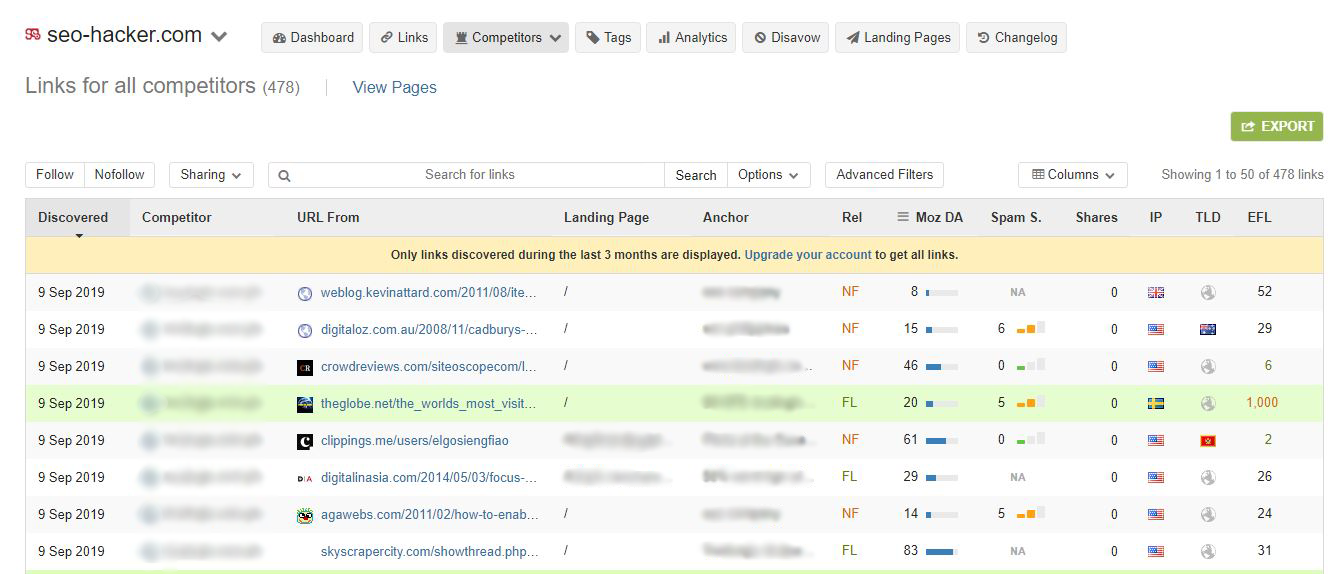The height and width of the screenshot is (574, 1334).
Task: Click the agawebs.com favicon icon
Action: coord(305,515)
